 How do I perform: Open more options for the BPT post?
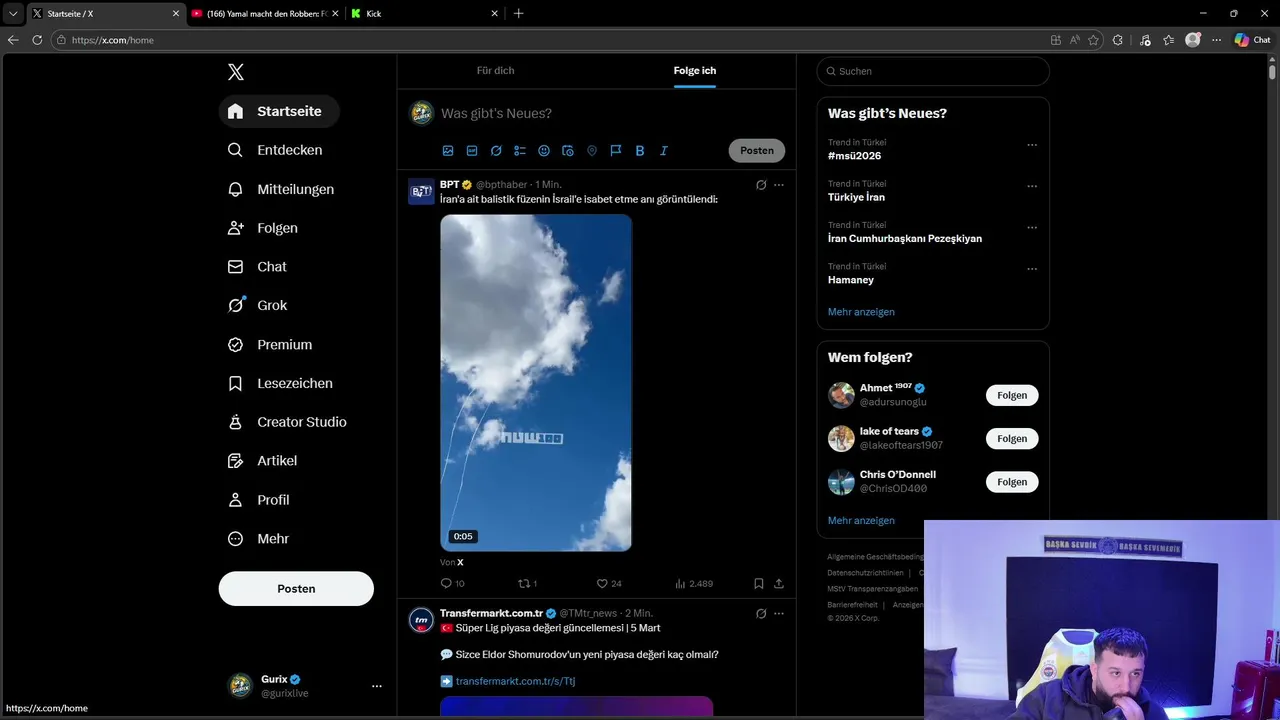tap(779, 185)
